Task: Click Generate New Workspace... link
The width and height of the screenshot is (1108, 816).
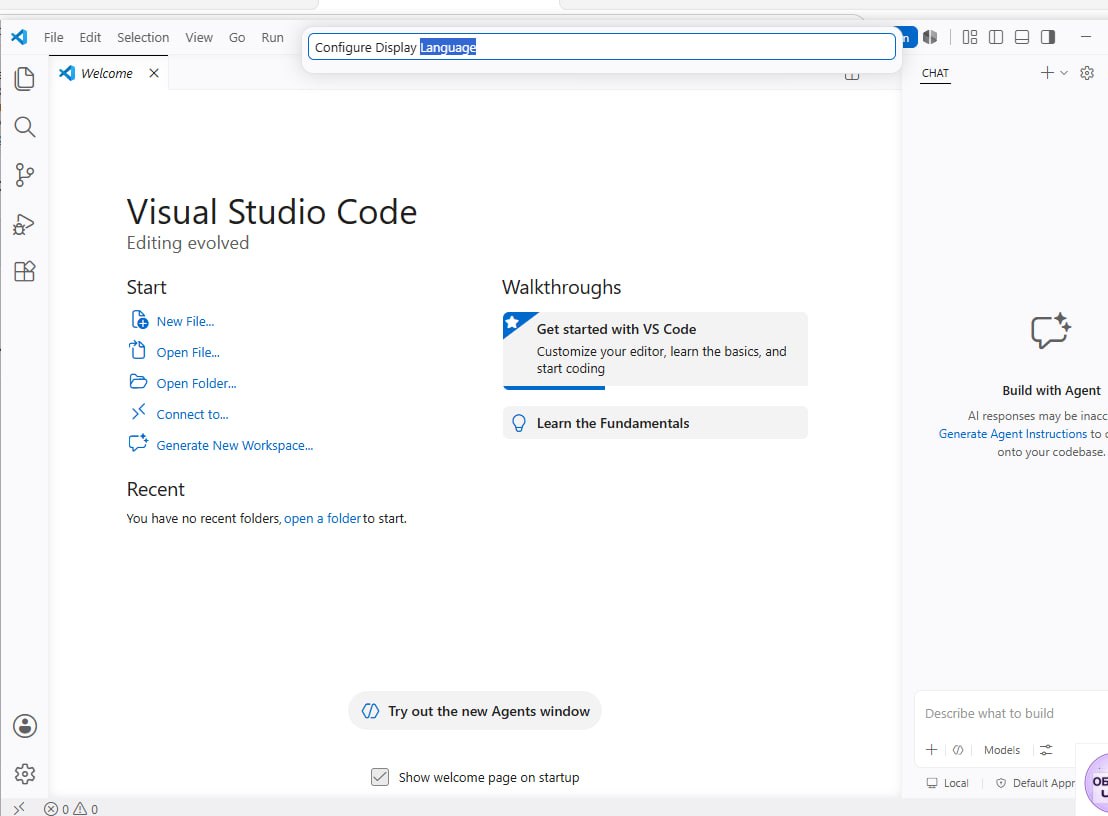Action: coord(235,446)
